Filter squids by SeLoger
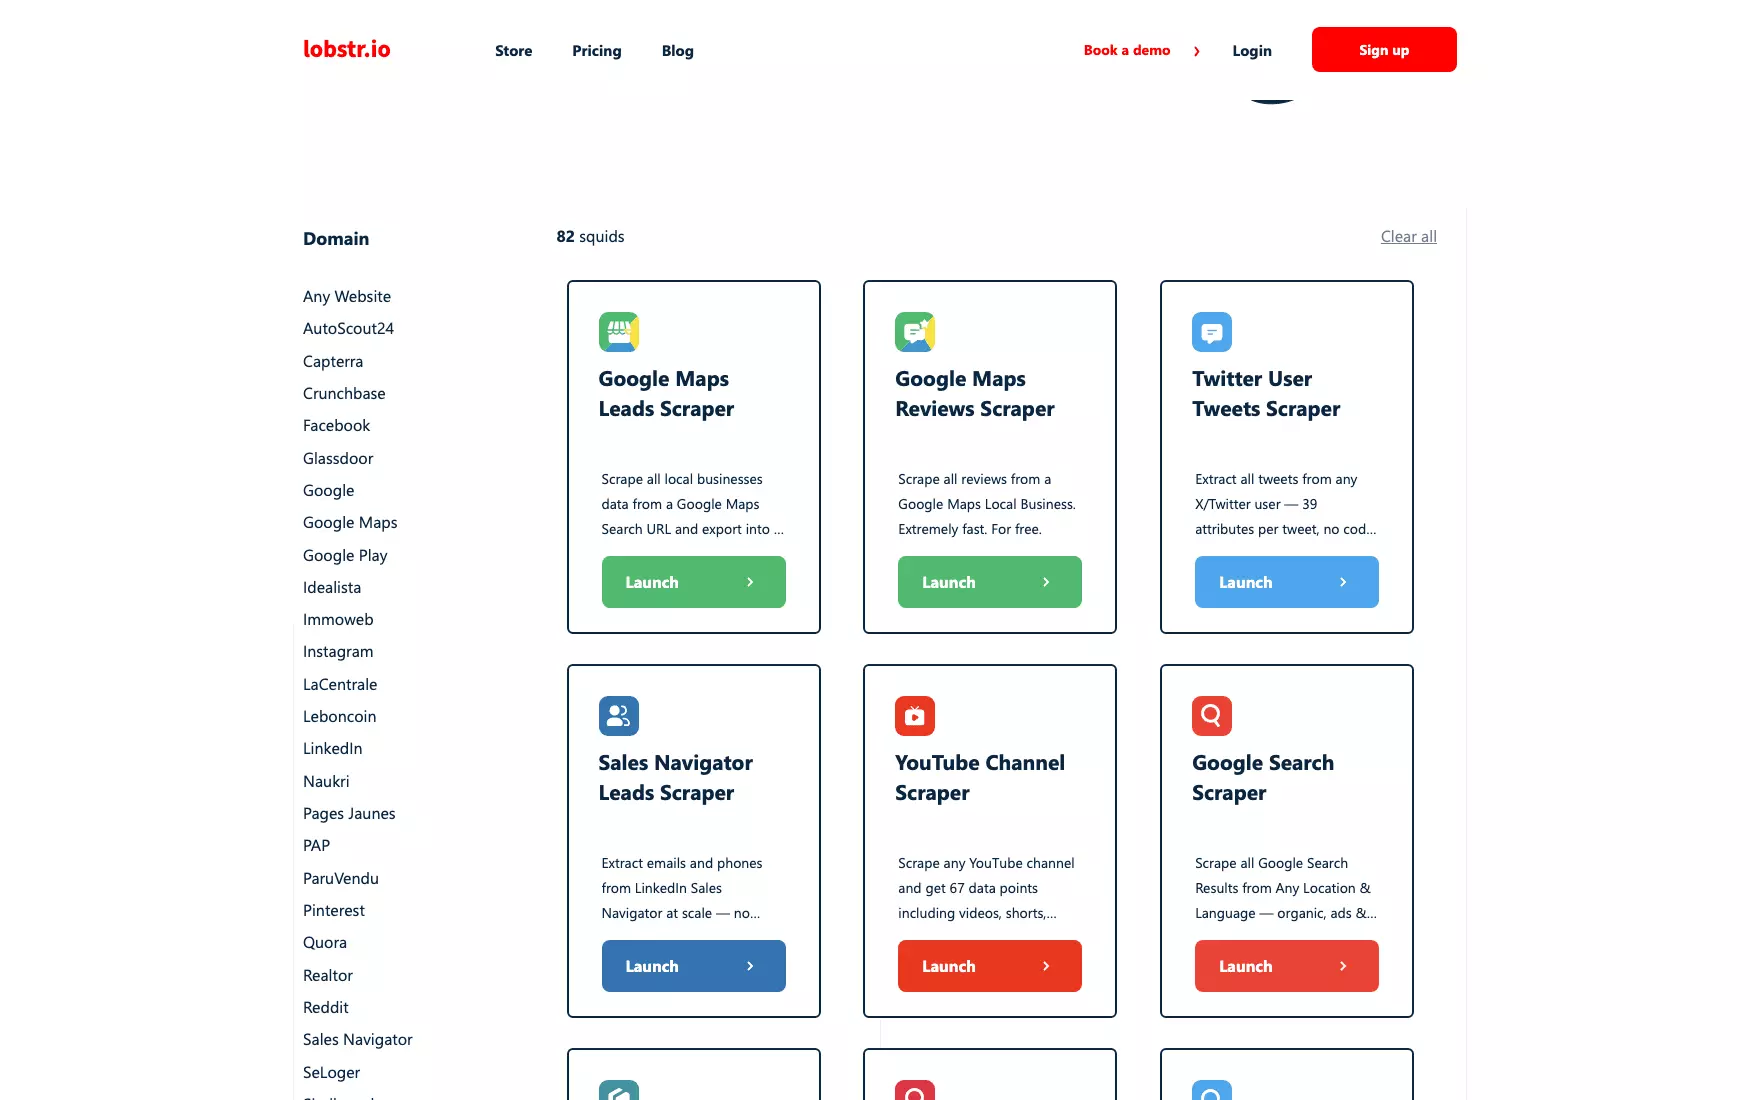This screenshot has height=1100, width=1760. point(331,1073)
